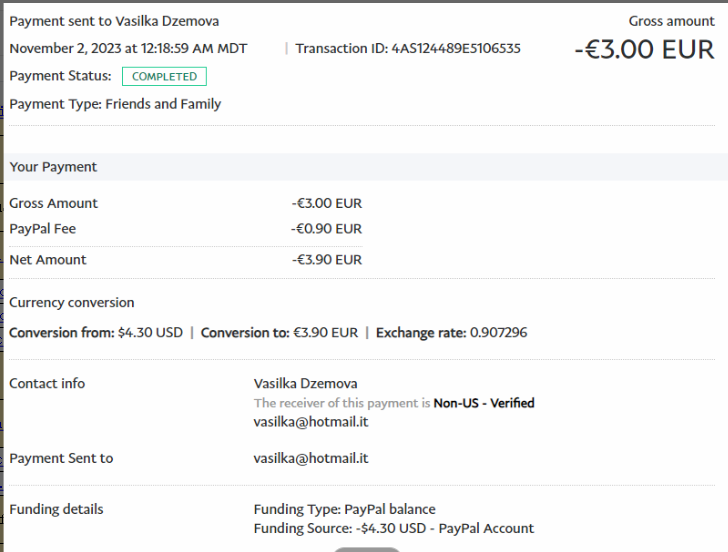Screen dimensions: 728x552
Task: Click the Vasilka Dzemova name in Contact info
Action: [x=305, y=383]
